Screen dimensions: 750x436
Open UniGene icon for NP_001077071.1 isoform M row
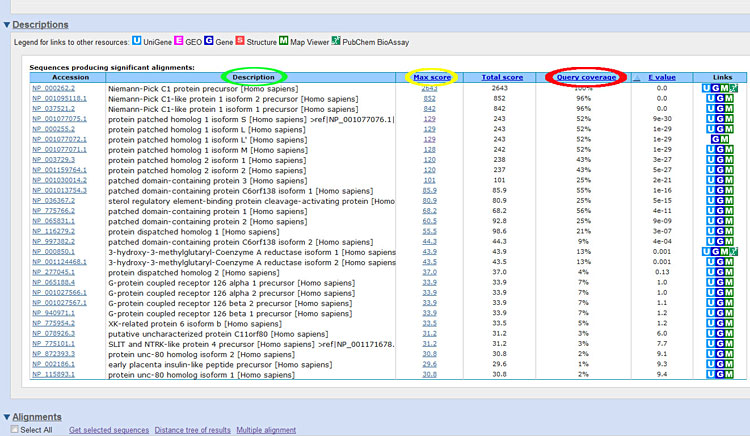coord(711,150)
